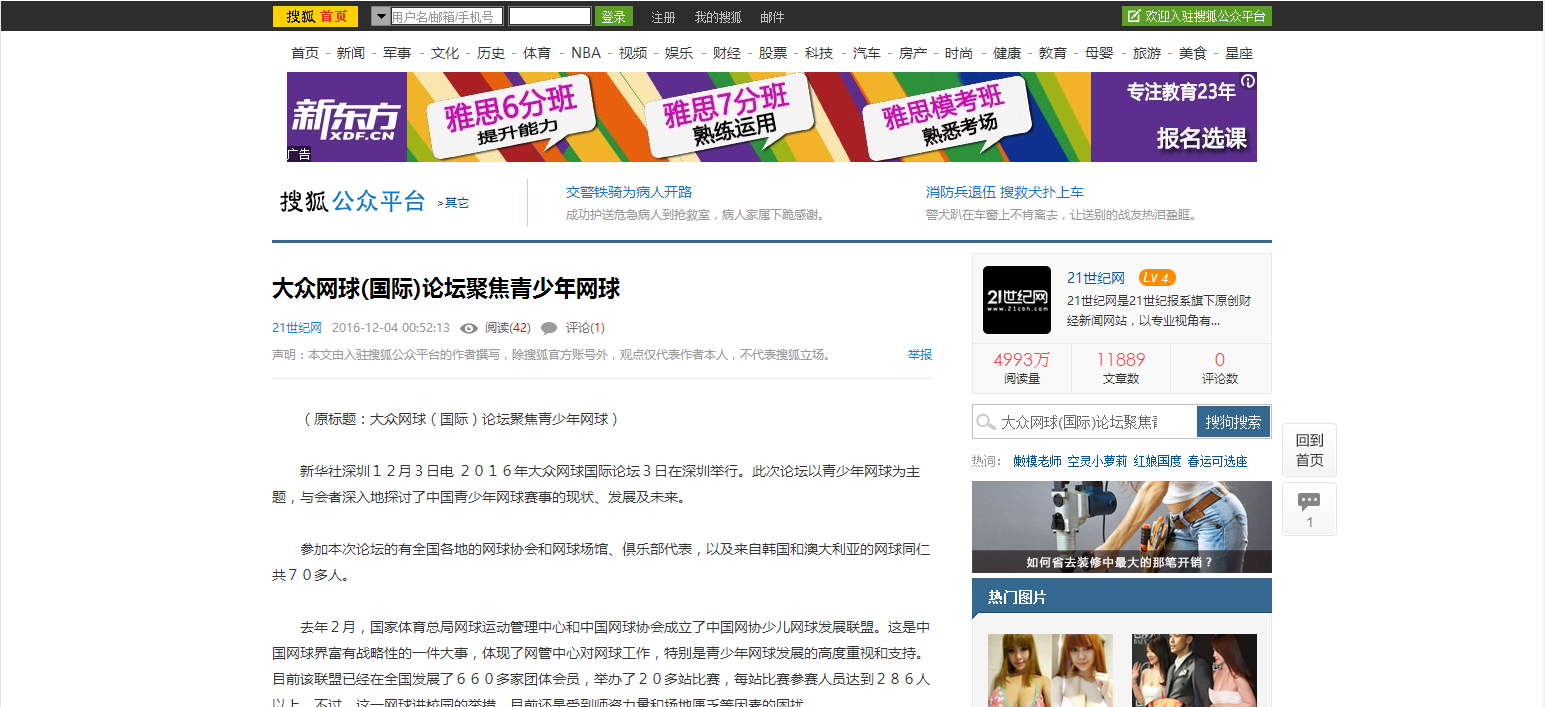This screenshot has width=1545, height=707.
Task: Click the ad info icon on banner
Action: (1247, 82)
